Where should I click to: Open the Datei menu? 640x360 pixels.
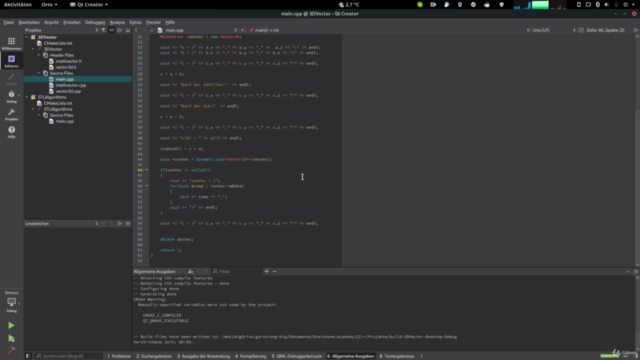click(x=9, y=22)
